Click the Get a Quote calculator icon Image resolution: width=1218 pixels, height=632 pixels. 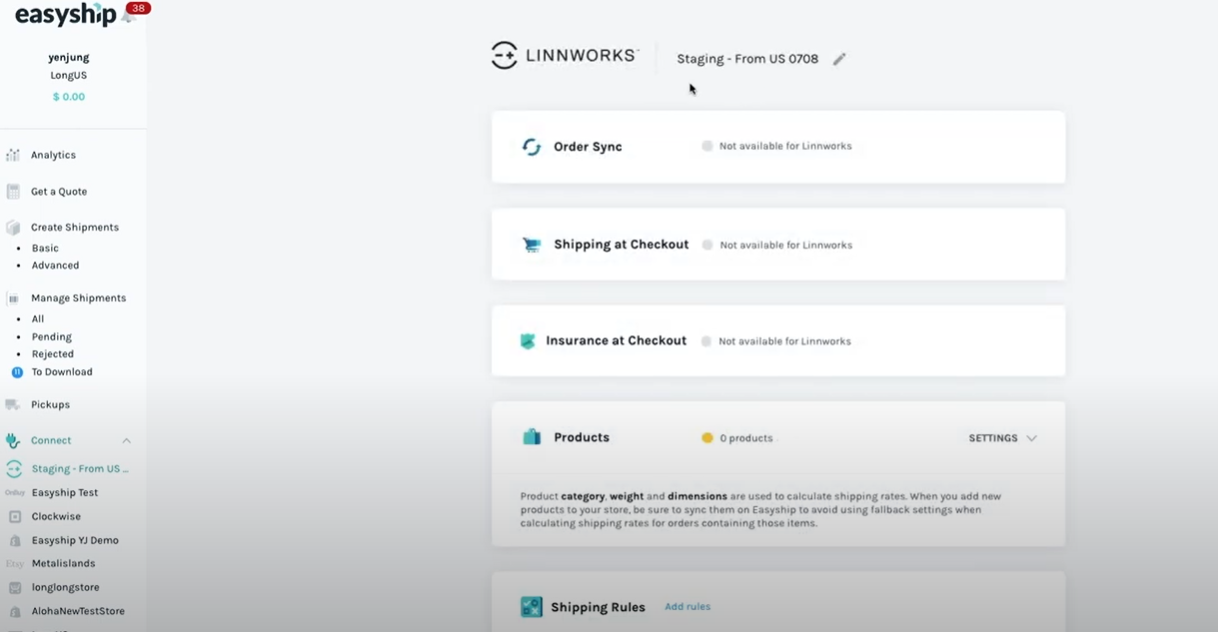tap(13, 191)
